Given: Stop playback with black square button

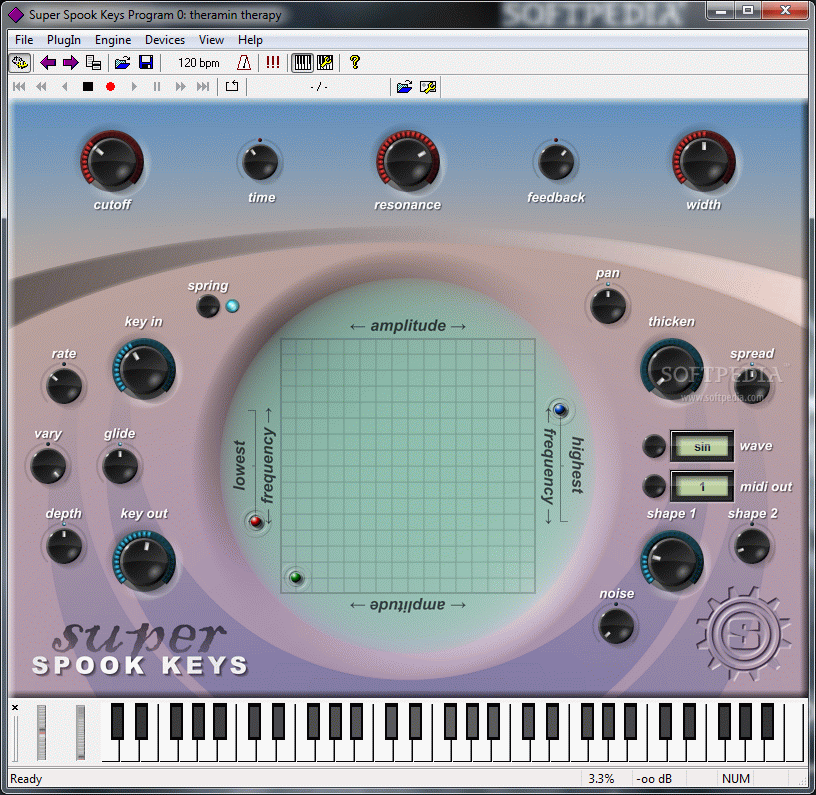Looking at the screenshot, I should (88, 87).
